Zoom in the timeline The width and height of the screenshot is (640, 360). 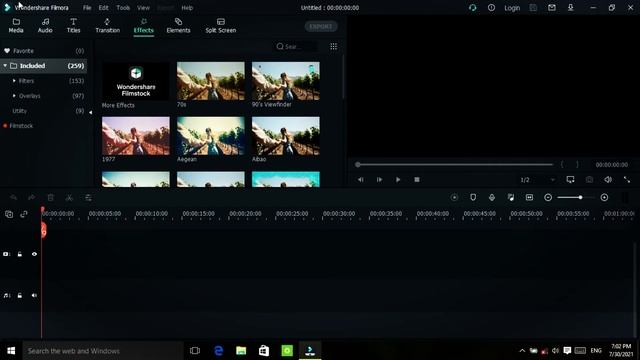click(x=604, y=198)
